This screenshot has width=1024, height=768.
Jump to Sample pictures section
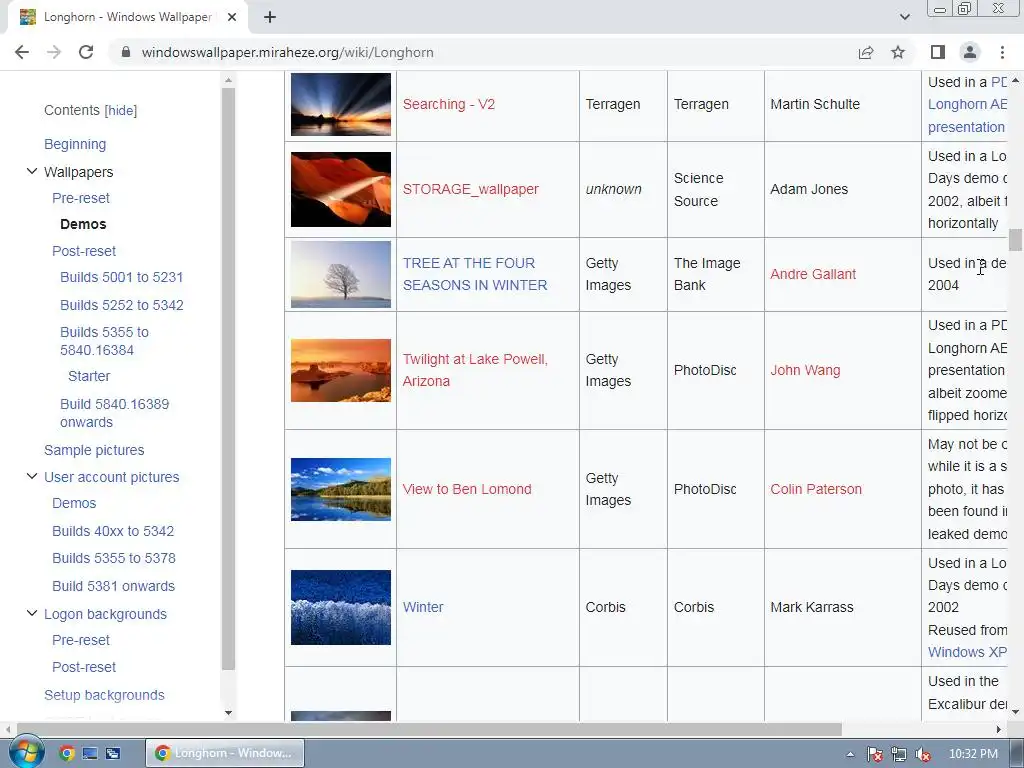[x=94, y=450]
